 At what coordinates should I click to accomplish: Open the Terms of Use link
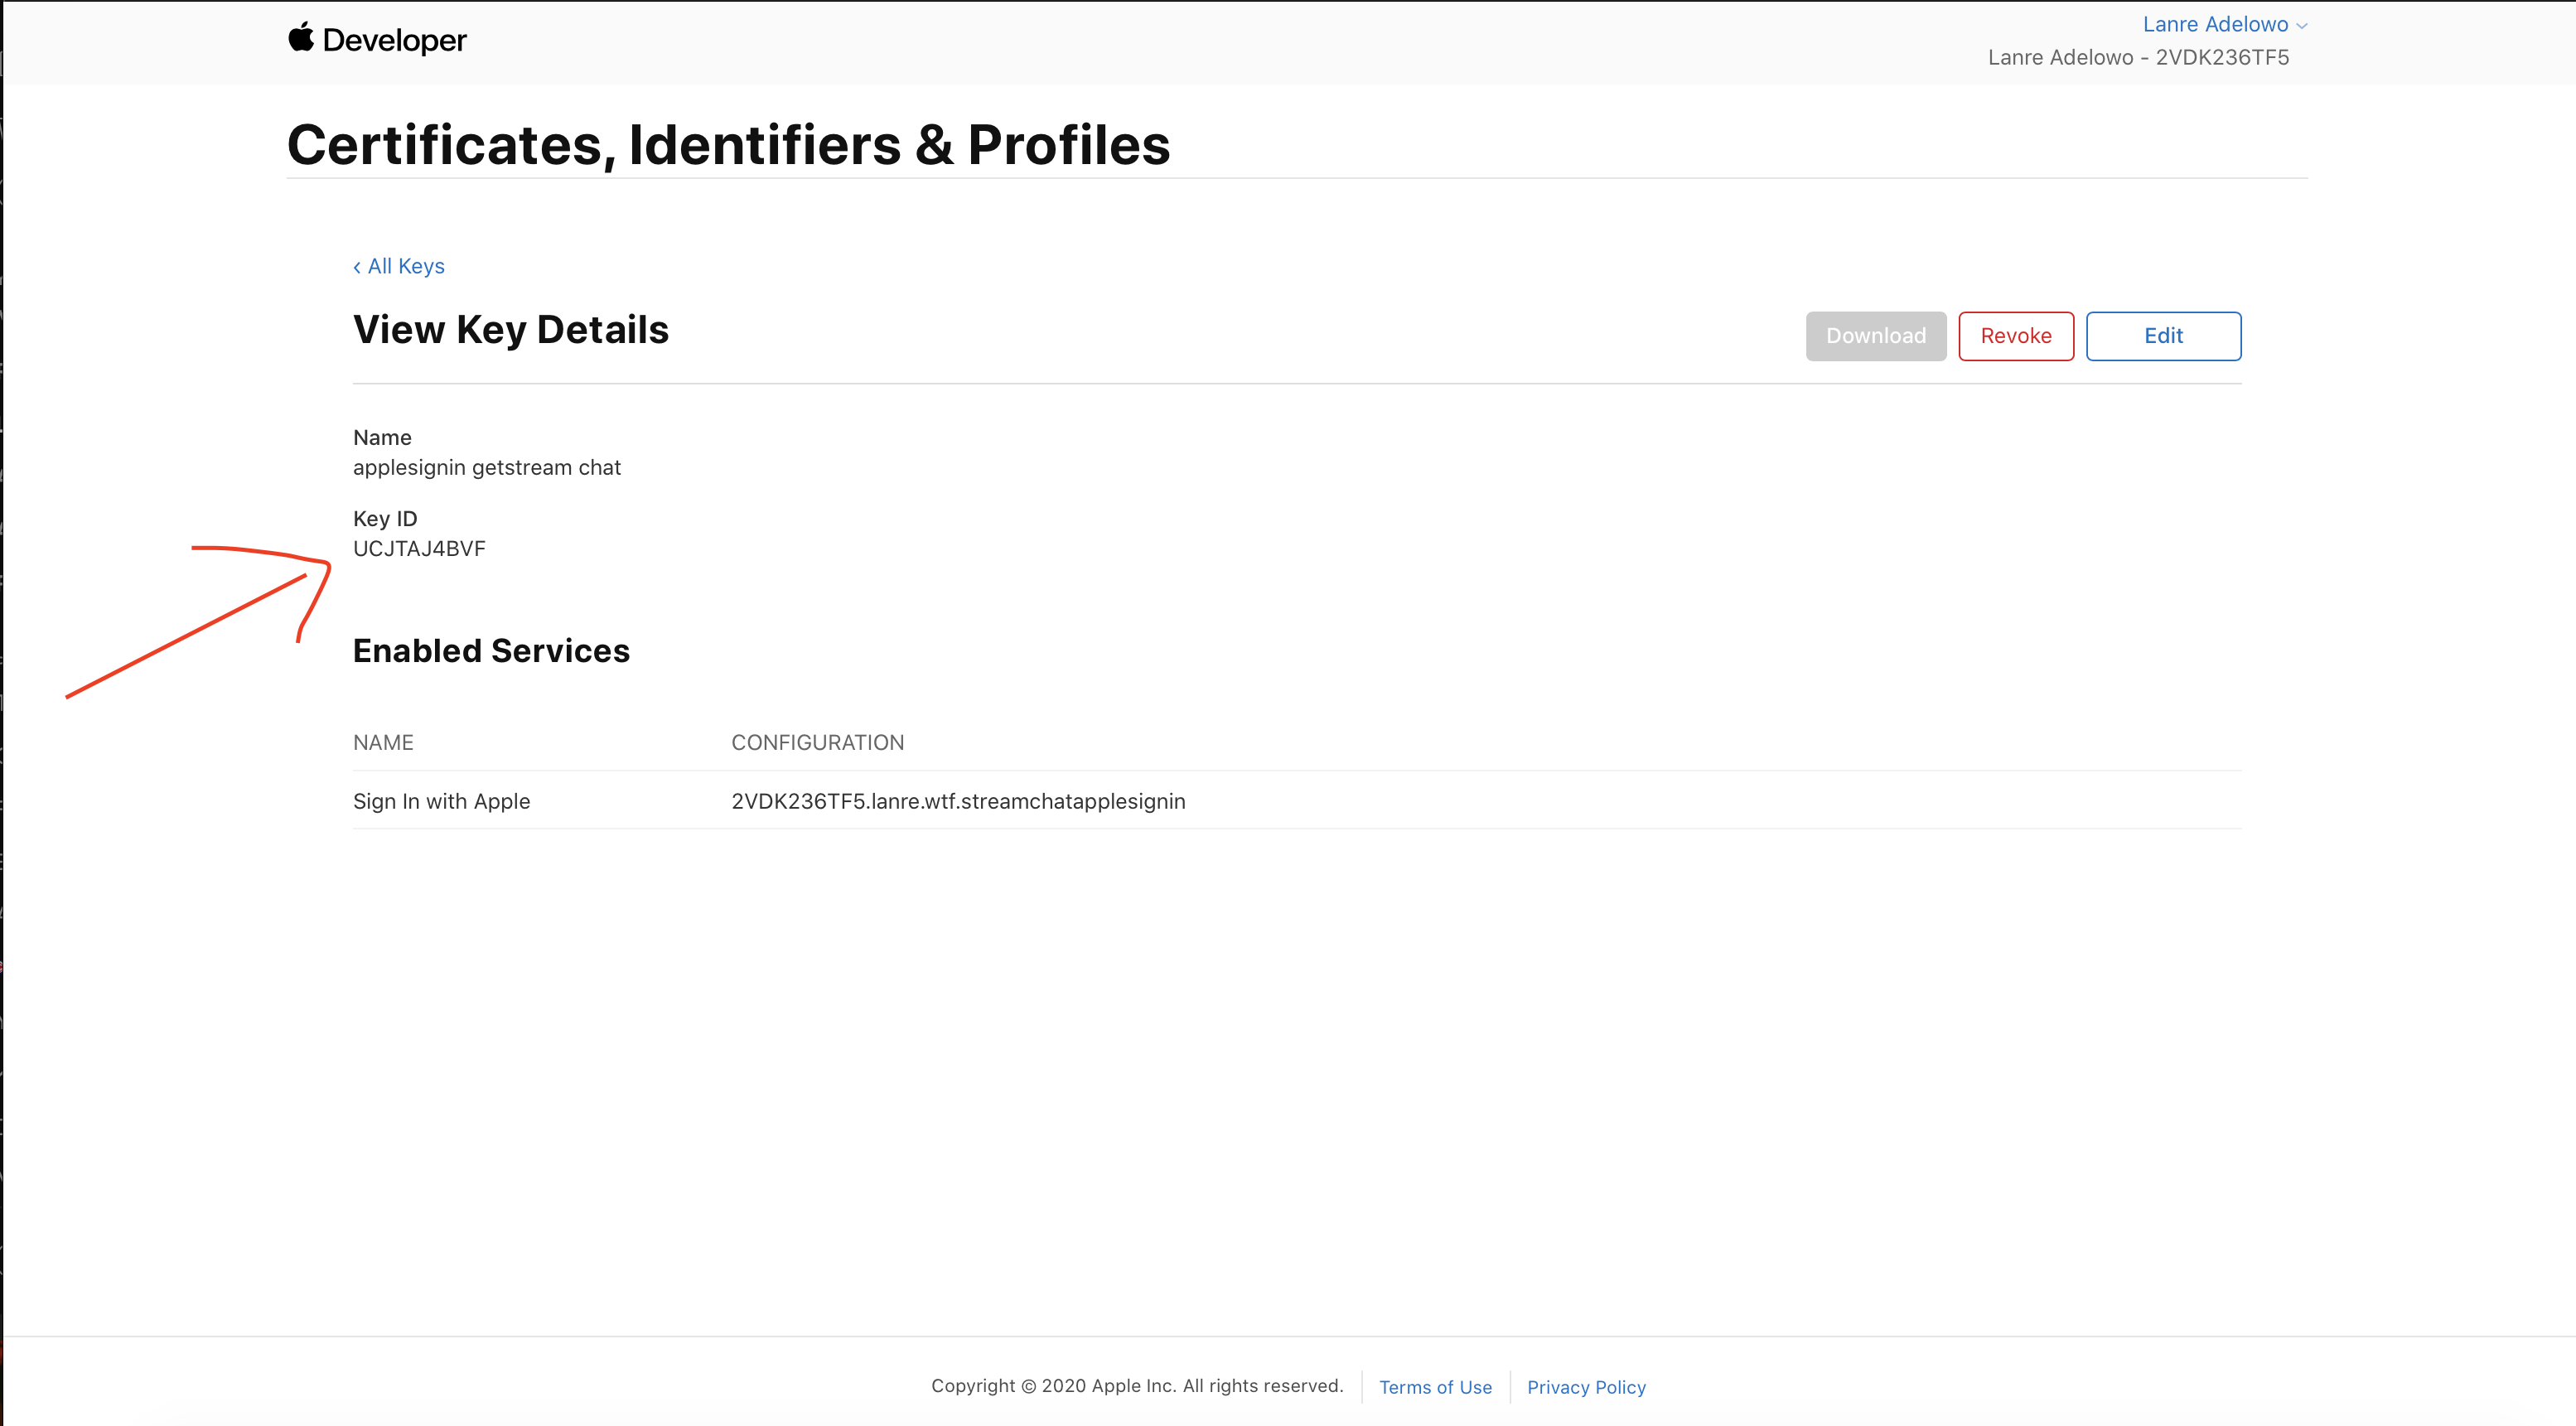[x=1435, y=1387]
